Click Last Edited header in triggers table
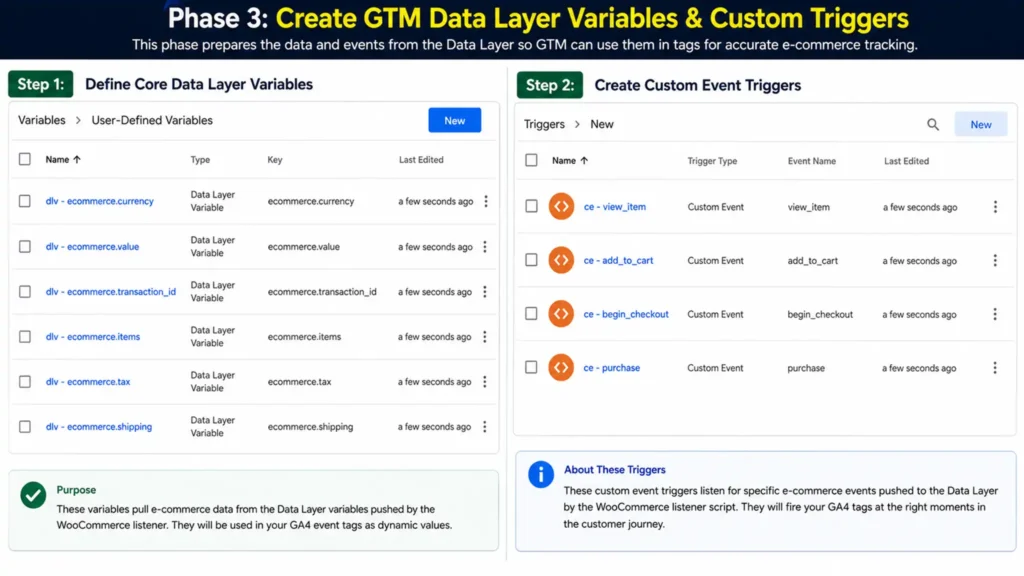This screenshot has width=1024, height=576. click(x=906, y=161)
